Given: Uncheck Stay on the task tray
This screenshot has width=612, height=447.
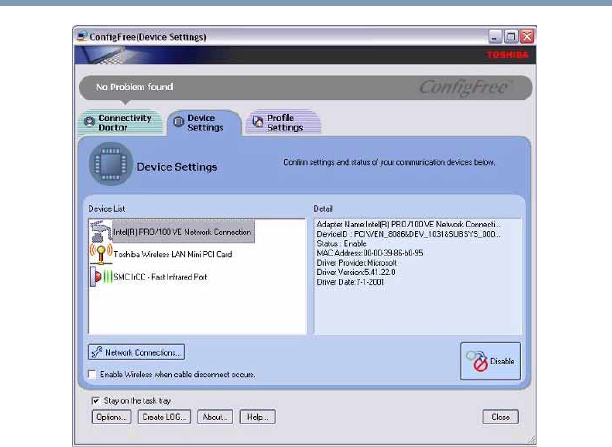Looking at the screenshot, I should [x=95, y=399].
